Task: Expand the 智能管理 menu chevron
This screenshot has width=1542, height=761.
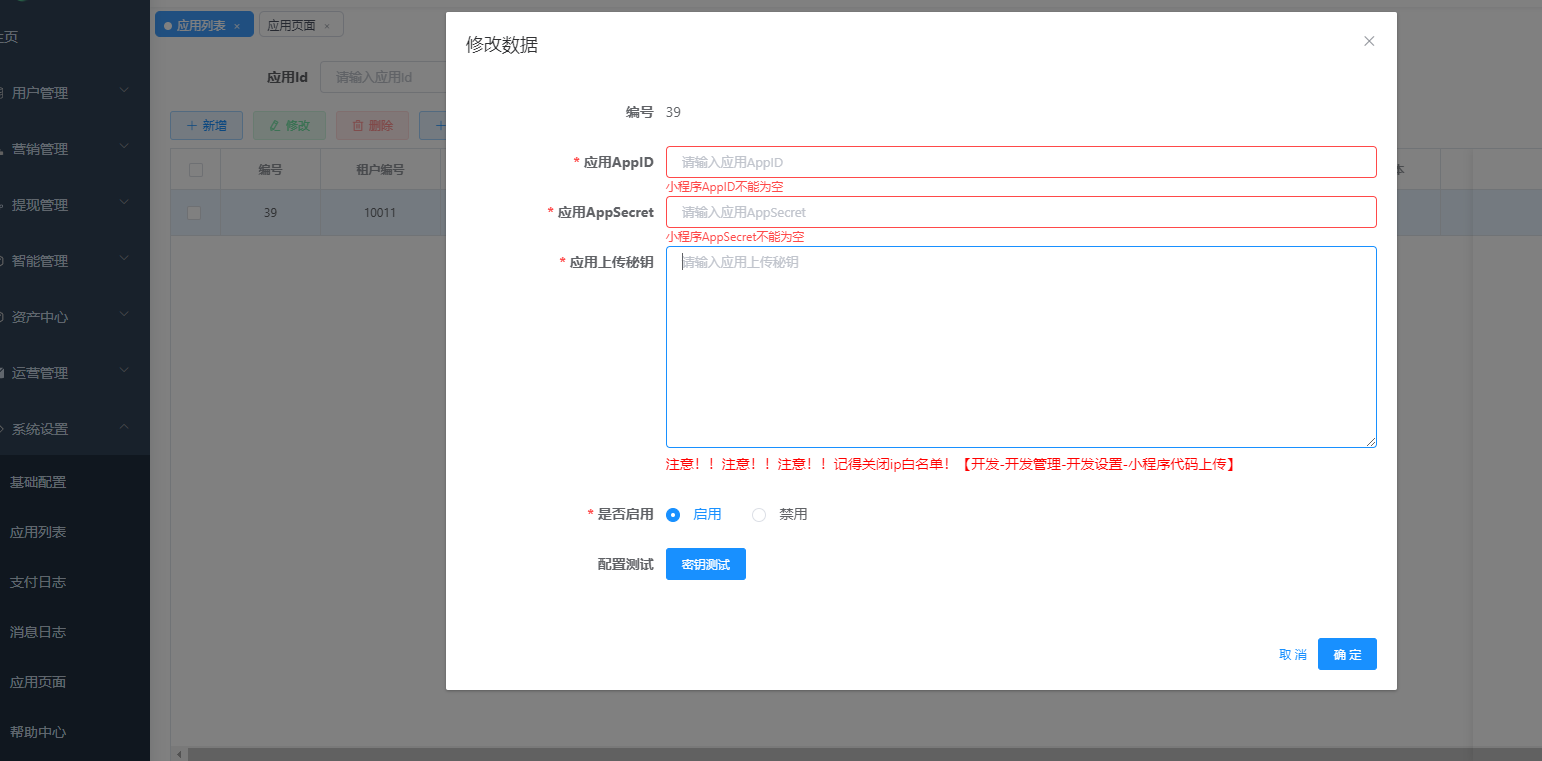Action: click(x=124, y=259)
